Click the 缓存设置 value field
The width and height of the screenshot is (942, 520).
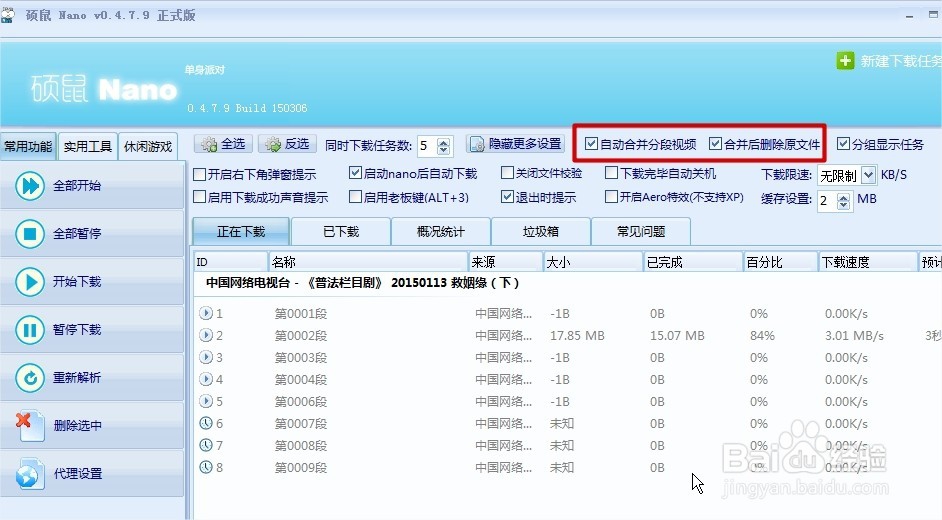[x=827, y=201]
